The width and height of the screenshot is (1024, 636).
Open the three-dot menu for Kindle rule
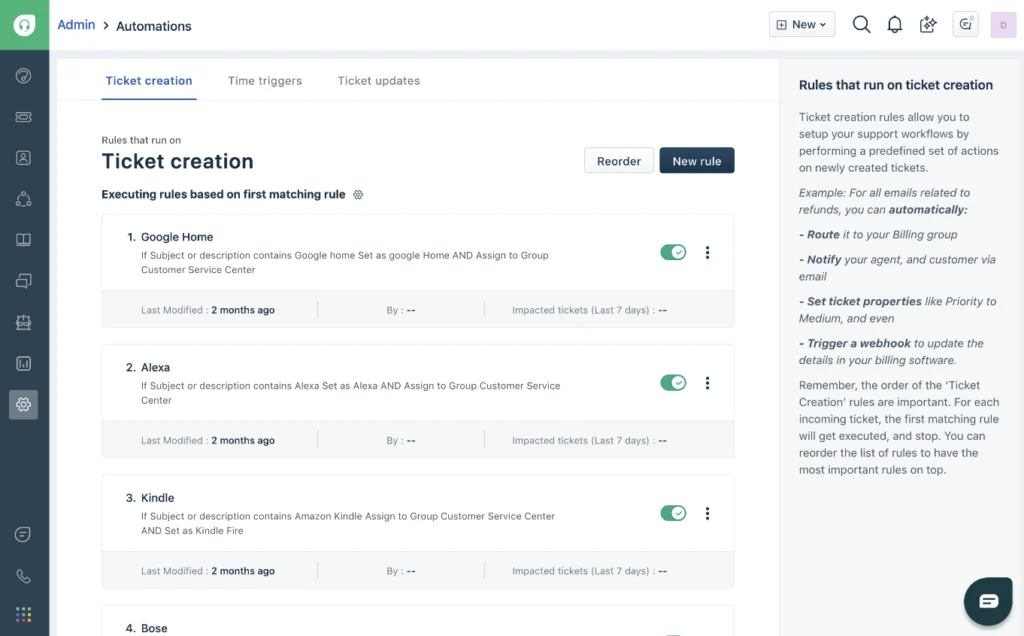click(x=707, y=513)
